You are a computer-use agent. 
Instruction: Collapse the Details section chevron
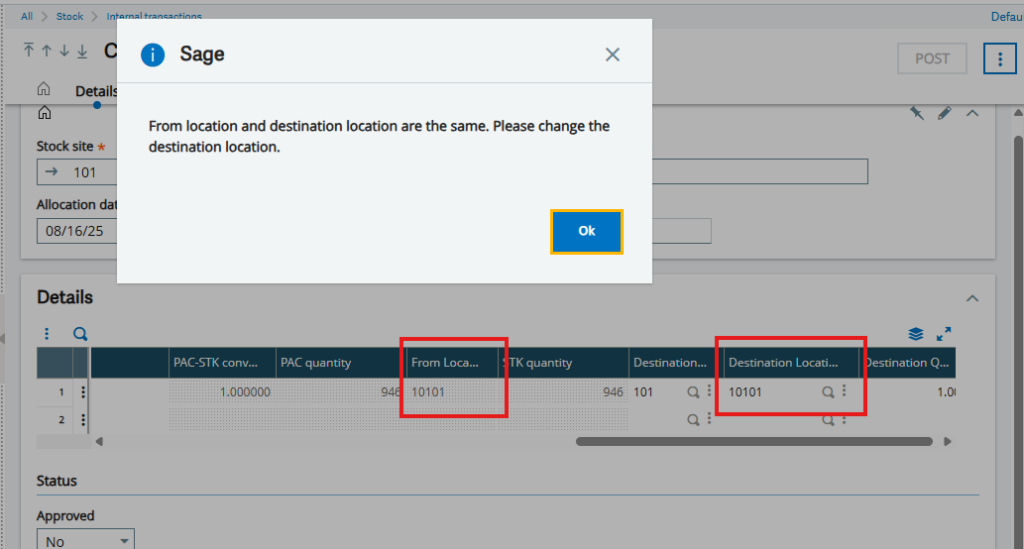tap(972, 298)
